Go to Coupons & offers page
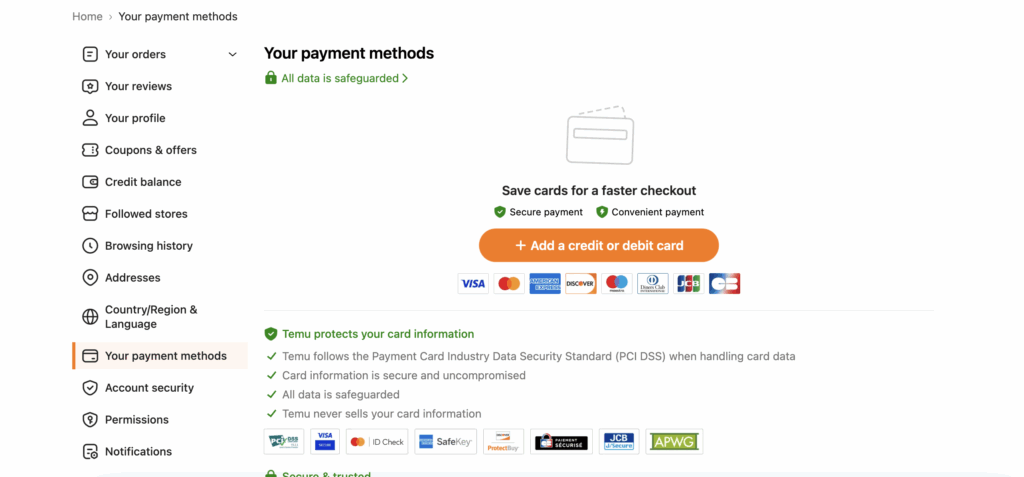 coord(150,150)
